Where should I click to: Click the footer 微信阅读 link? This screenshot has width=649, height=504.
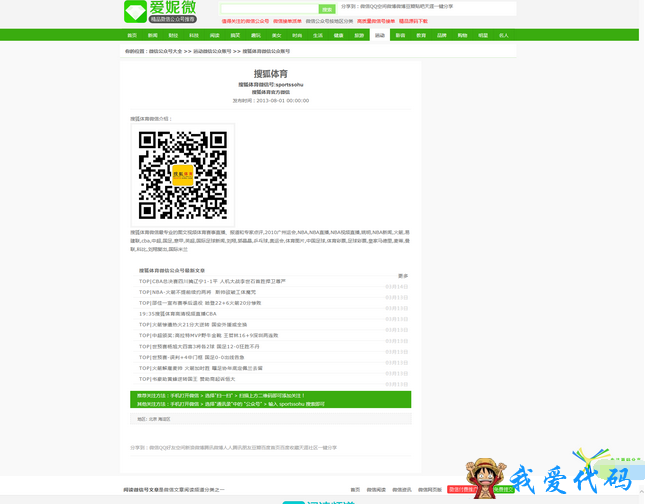(x=376, y=490)
